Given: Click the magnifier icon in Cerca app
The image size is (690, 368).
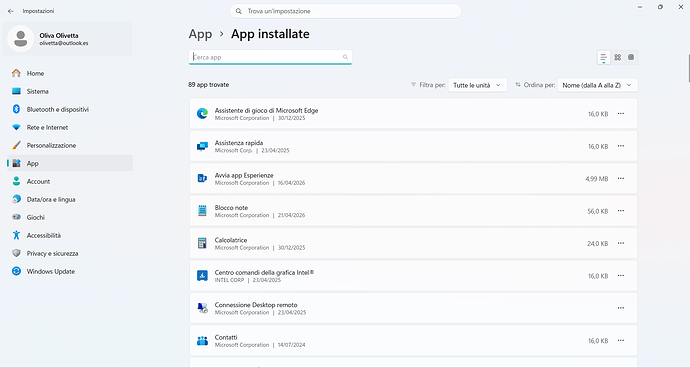Looking at the screenshot, I should point(345,57).
